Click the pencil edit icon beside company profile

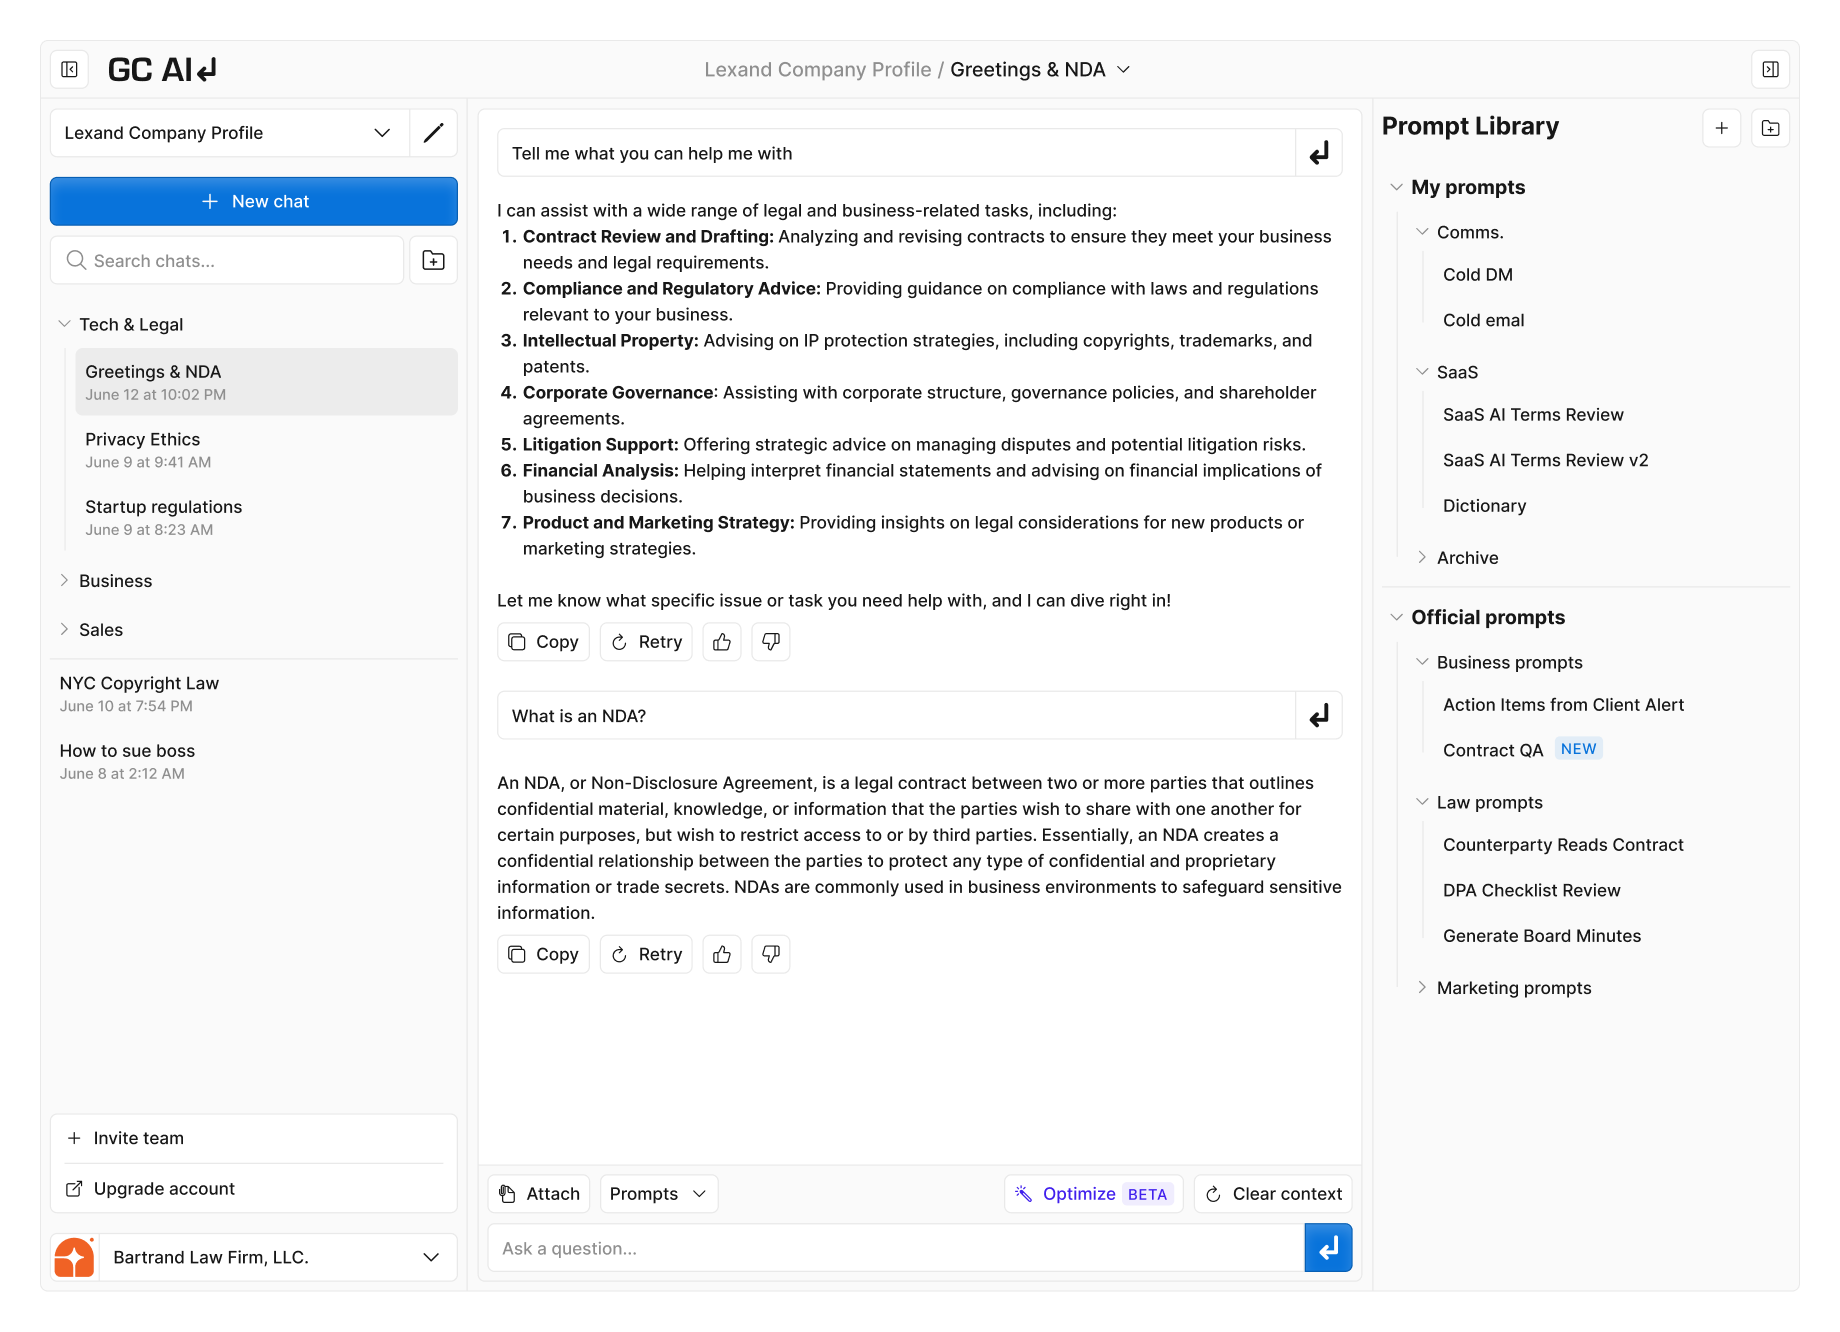[x=433, y=133]
